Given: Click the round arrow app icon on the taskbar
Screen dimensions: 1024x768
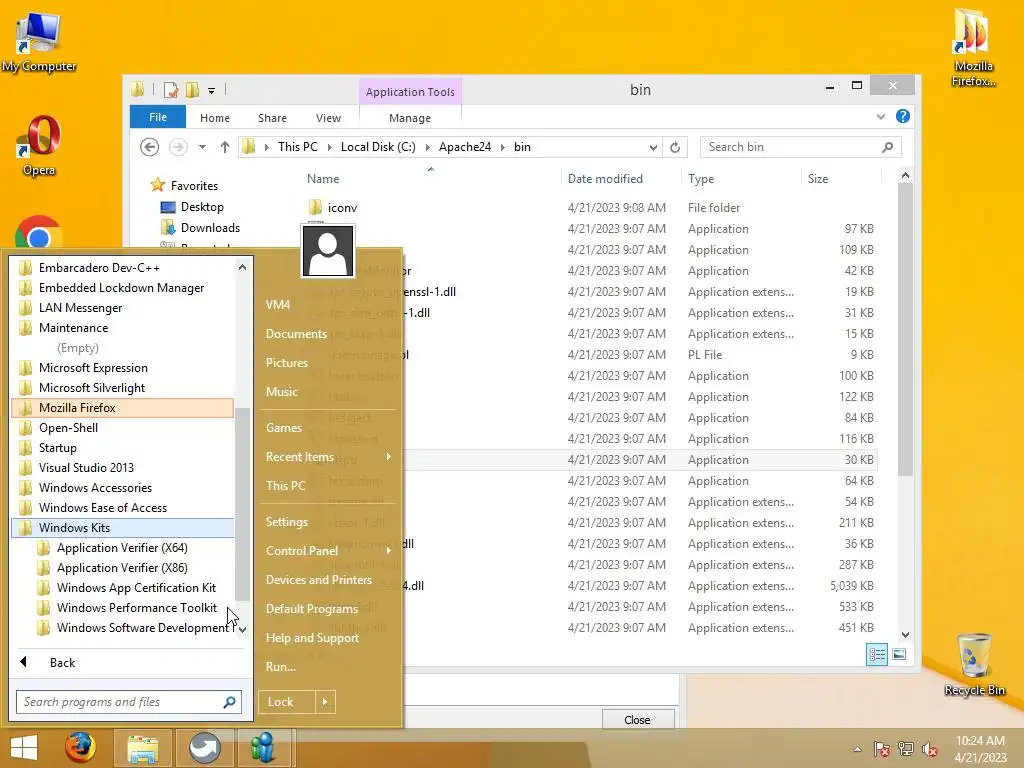Looking at the screenshot, I should tap(204, 748).
